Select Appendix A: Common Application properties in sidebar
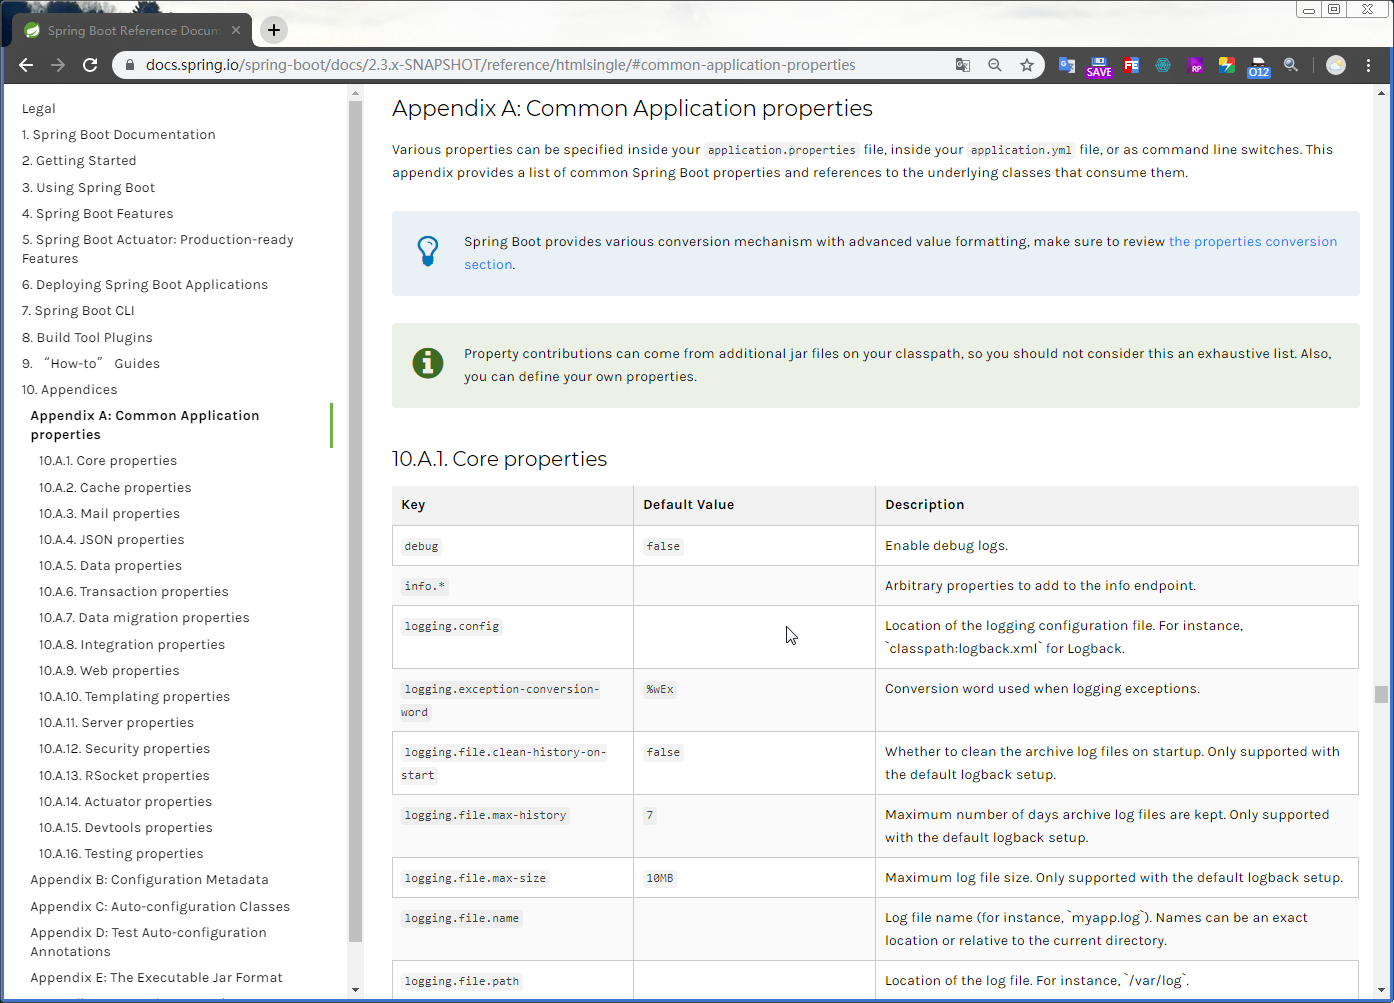This screenshot has height=1003, width=1394. click(145, 425)
